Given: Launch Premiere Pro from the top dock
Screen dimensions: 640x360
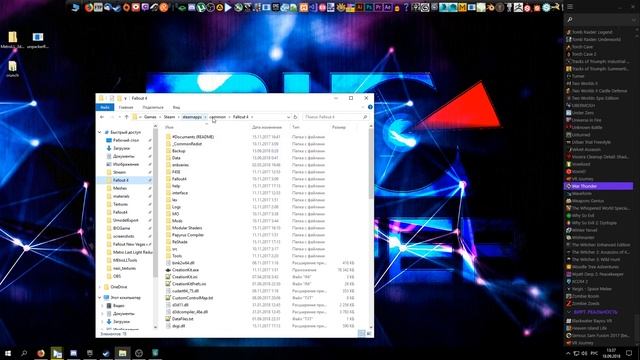Looking at the screenshot, I should 378,7.
